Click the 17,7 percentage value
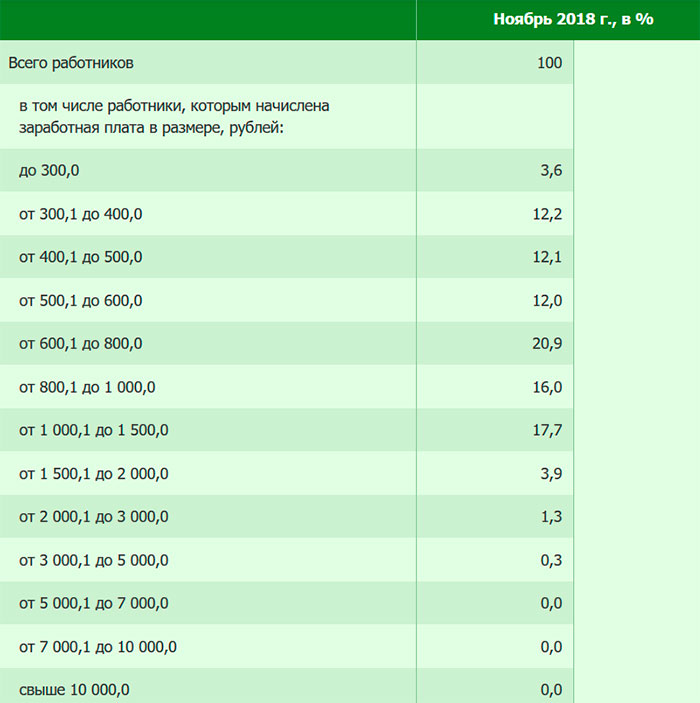700x703 pixels. pyautogui.click(x=548, y=430)
